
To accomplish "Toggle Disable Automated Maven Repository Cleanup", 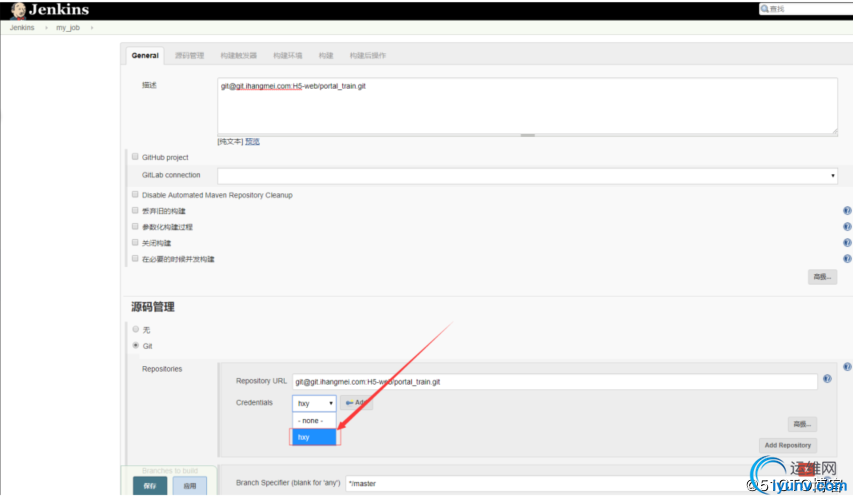I will 135,194.
